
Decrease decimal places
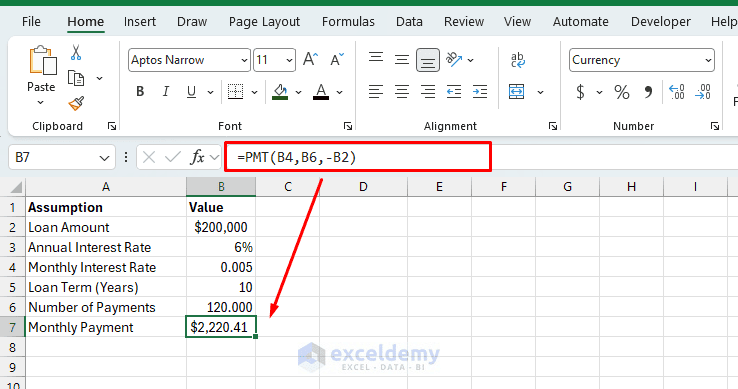click(x=703, y=92)
